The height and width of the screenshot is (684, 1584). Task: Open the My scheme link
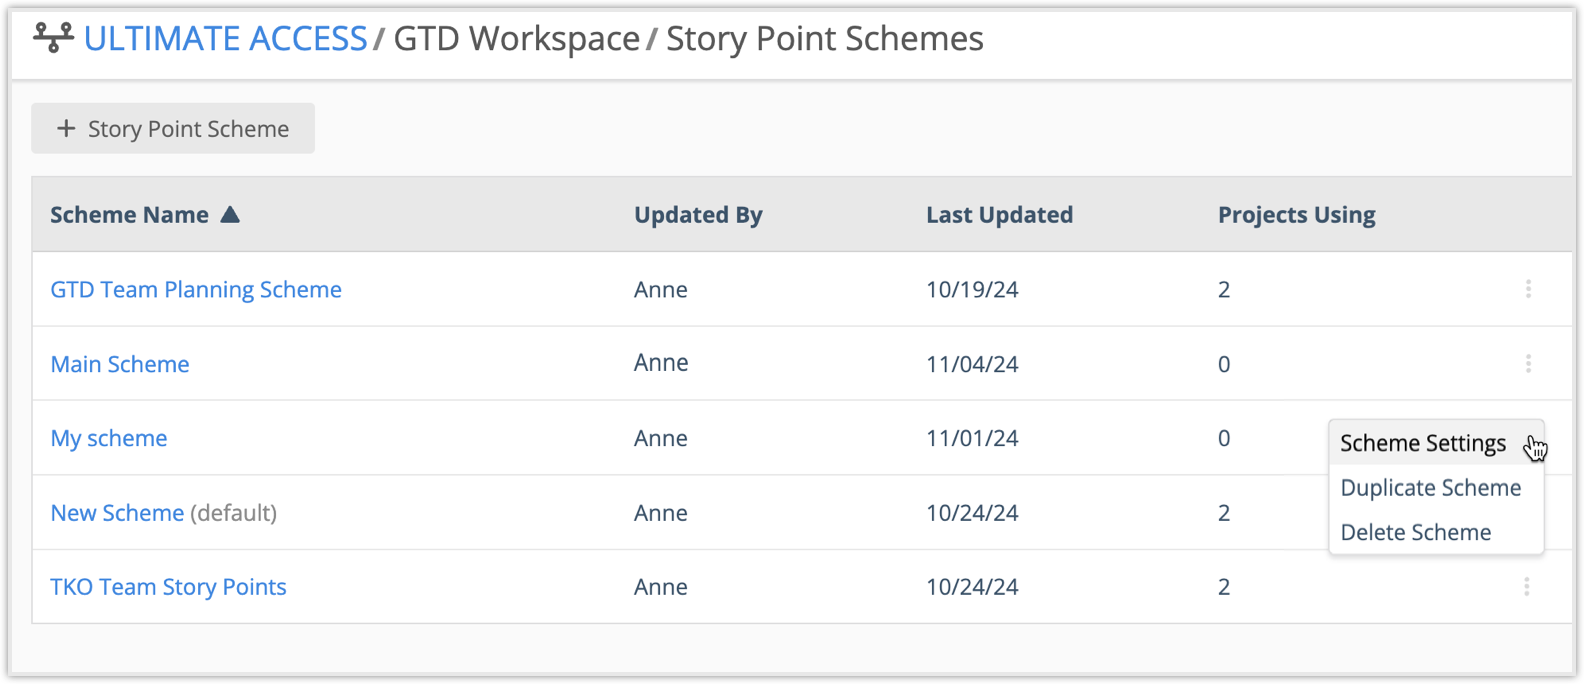pos(109,438)
